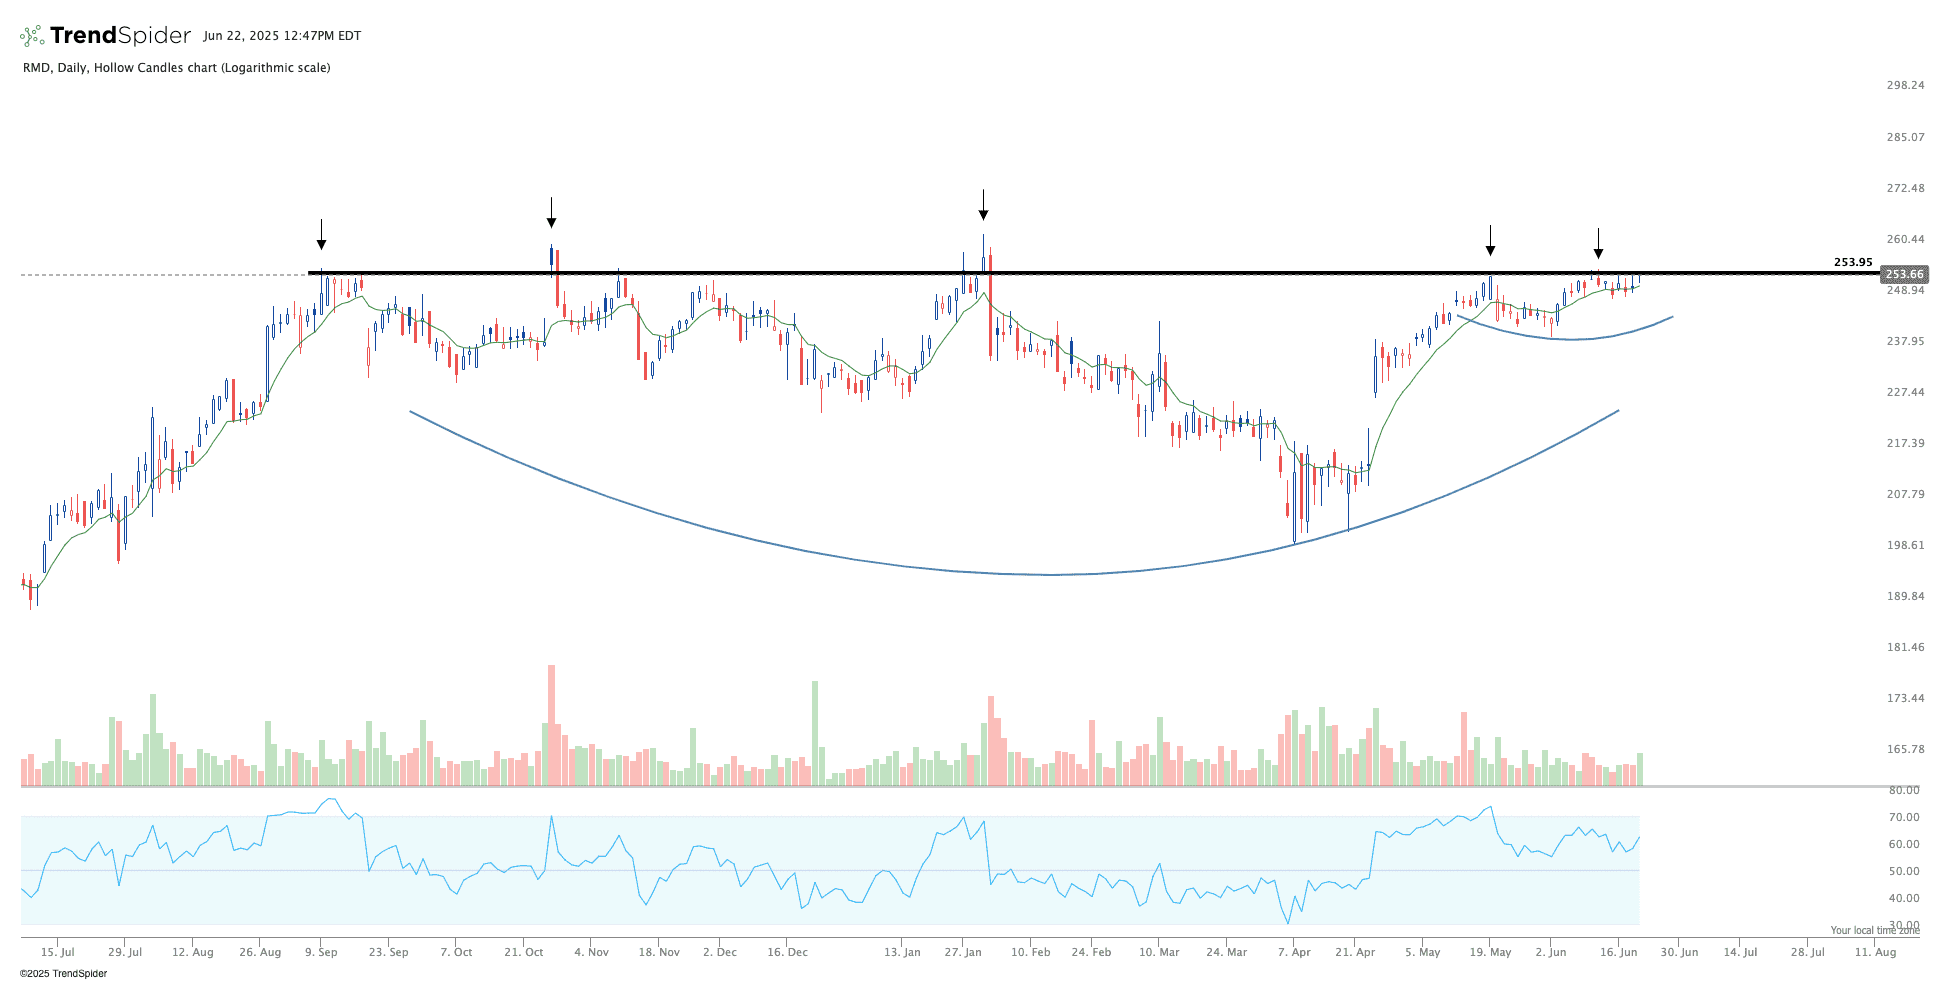This screenshot has height=983, width=1950.
Task: Click the '13. Jan' date on the time axis
Action: pyautogui.click(x=902, y=952)
